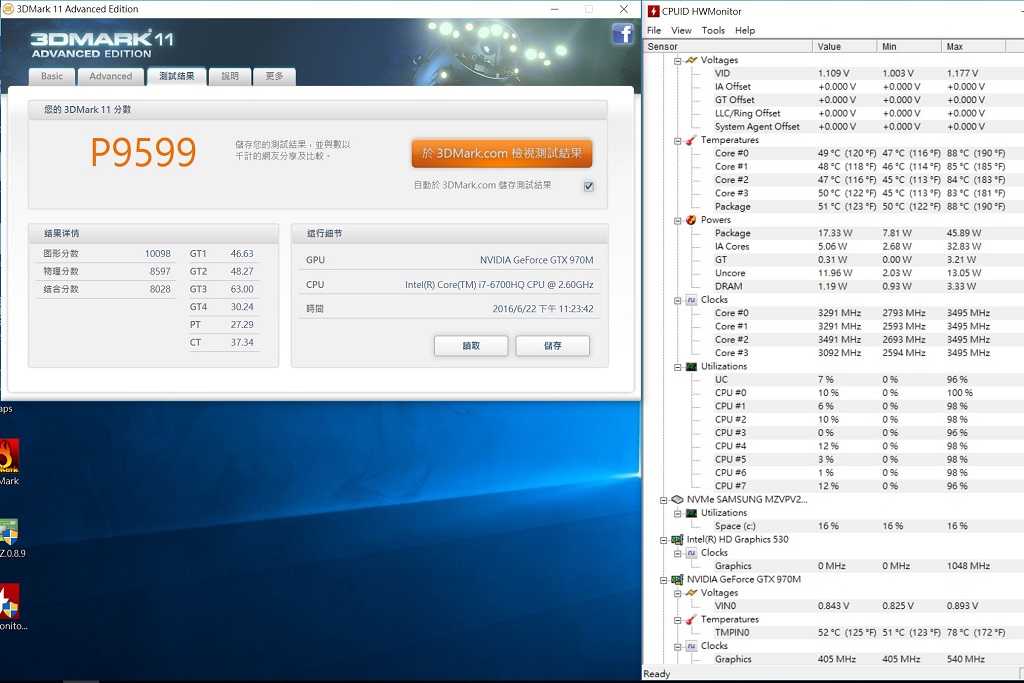Screen dimensions: 1024x683
Task: Click the Utilizations icon under NVMe SAMSUNG
Action: (x=691, y=513)
